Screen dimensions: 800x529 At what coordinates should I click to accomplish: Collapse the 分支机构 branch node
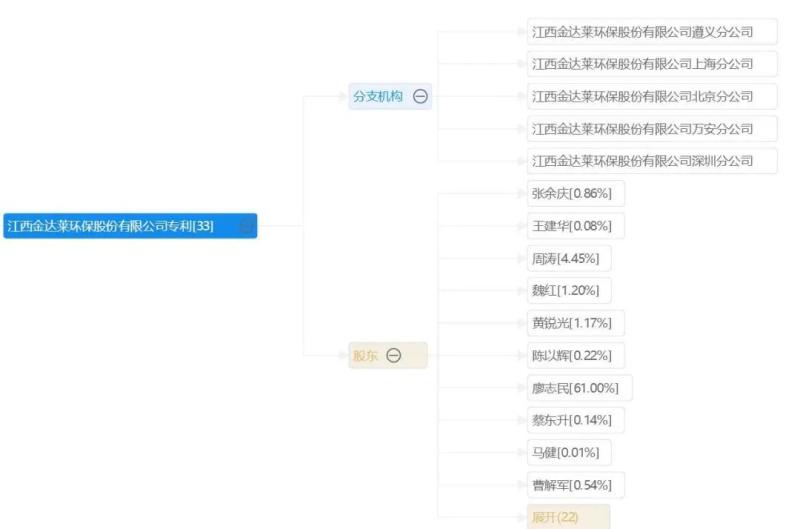tap(420, 96)
